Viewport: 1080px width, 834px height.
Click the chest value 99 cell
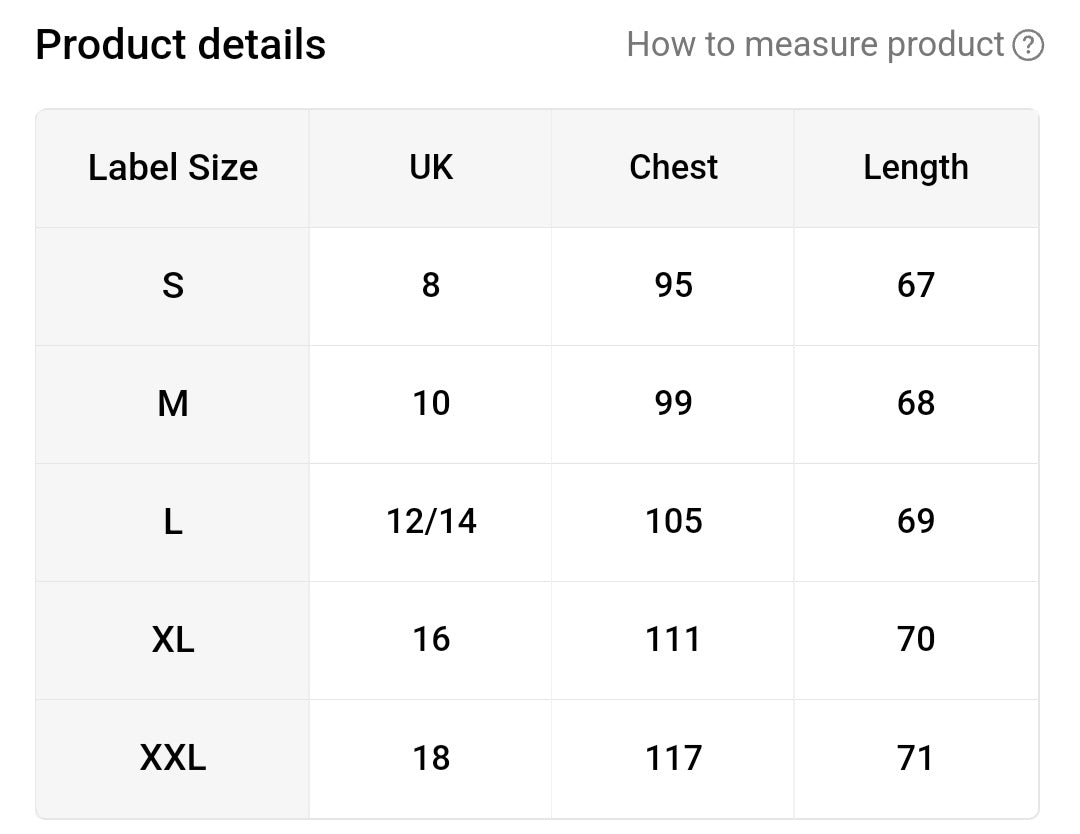[x=673, y=404]
